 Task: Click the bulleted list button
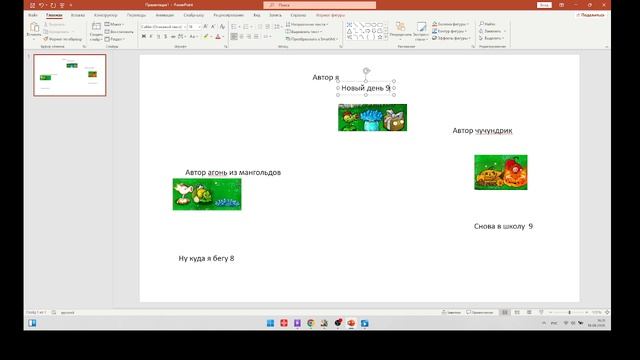(235, 27)
